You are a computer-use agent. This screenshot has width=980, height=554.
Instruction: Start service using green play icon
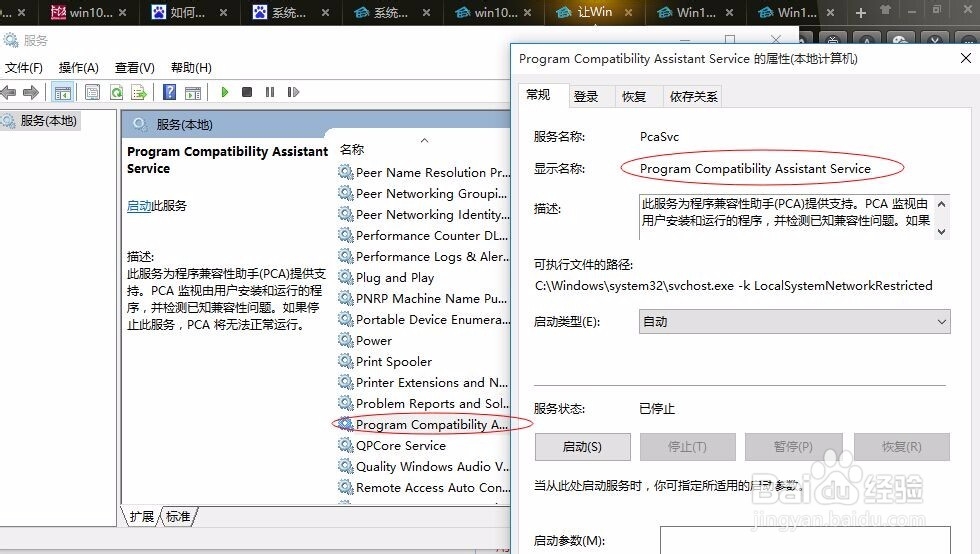(225, 92)
